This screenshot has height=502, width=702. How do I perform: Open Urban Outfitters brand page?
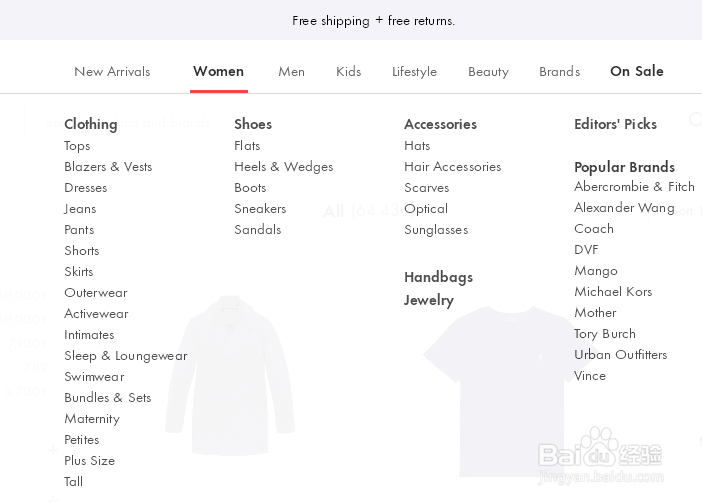click(x=620, y=354)
